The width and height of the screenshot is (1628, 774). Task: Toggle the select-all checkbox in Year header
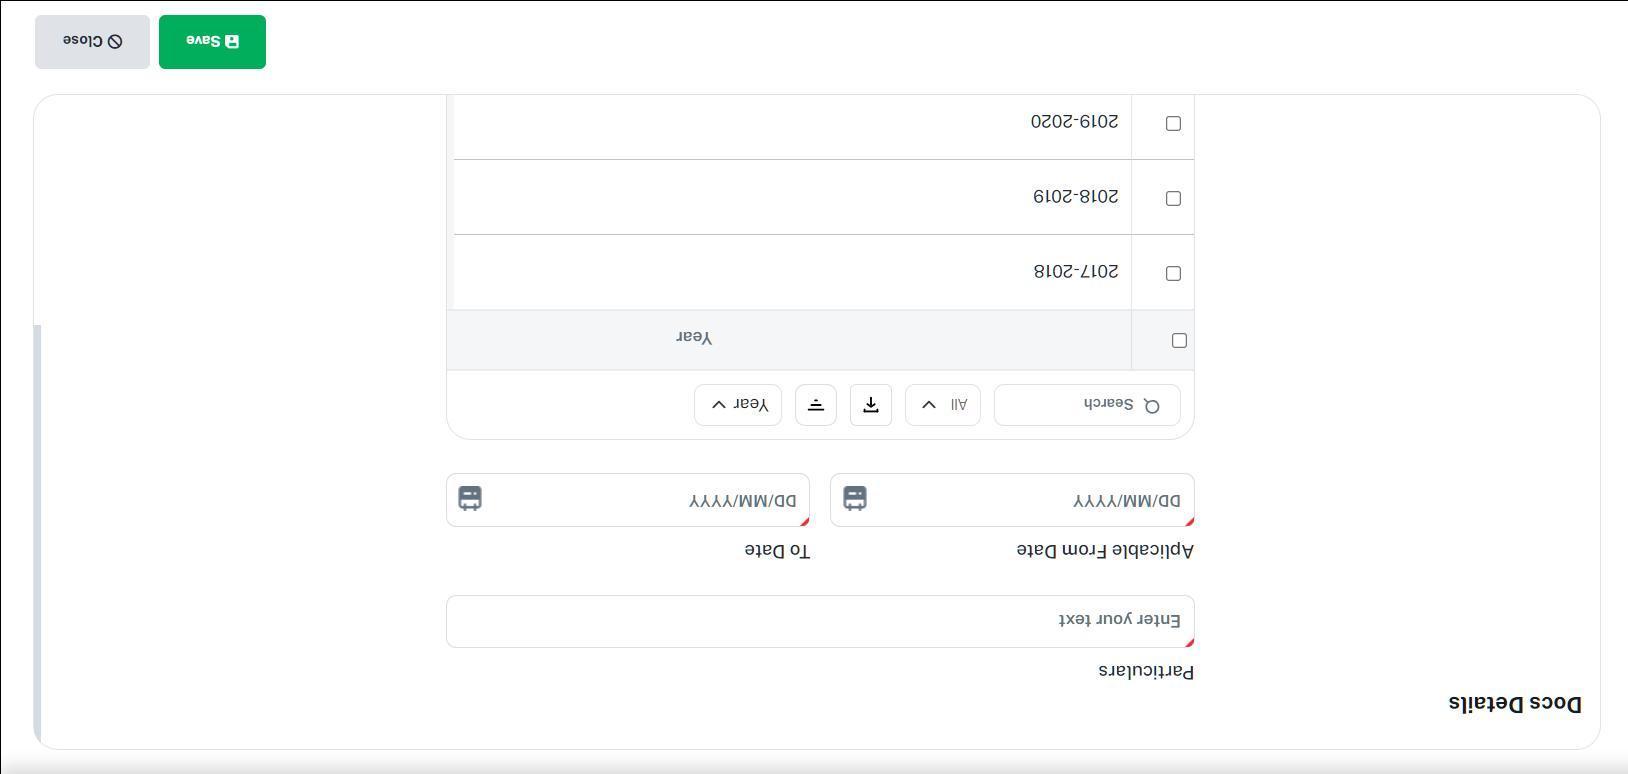coord(1179,341)
